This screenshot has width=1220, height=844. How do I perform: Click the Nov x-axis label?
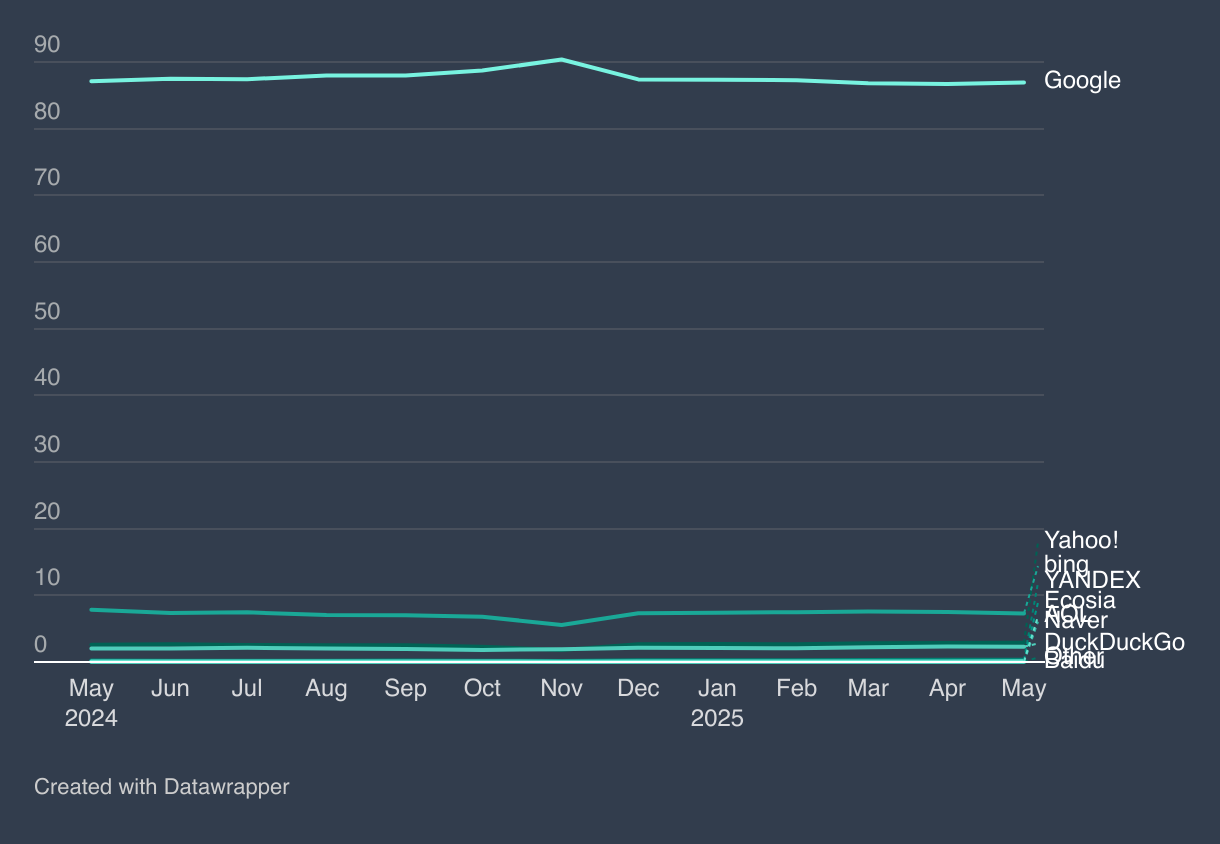(x=561, y=689)
